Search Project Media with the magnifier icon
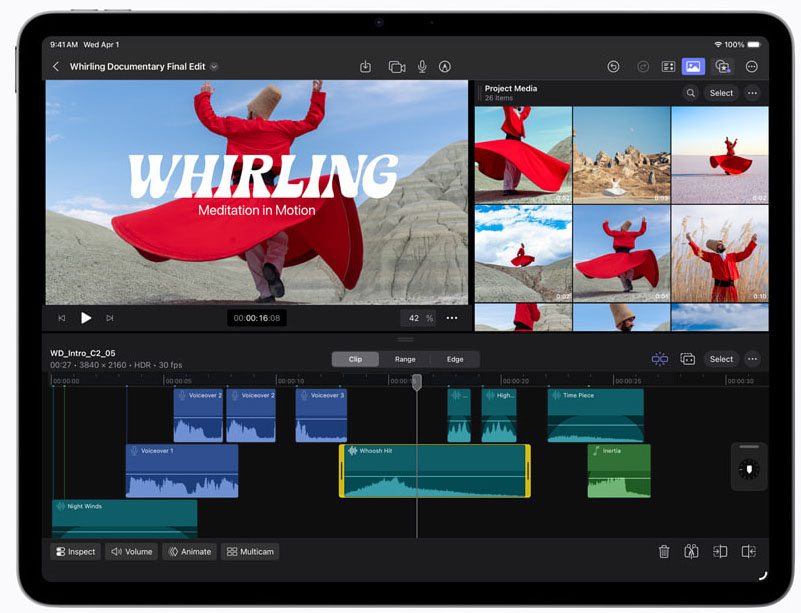Screen dimensions: 801x613 click(690, 93)
